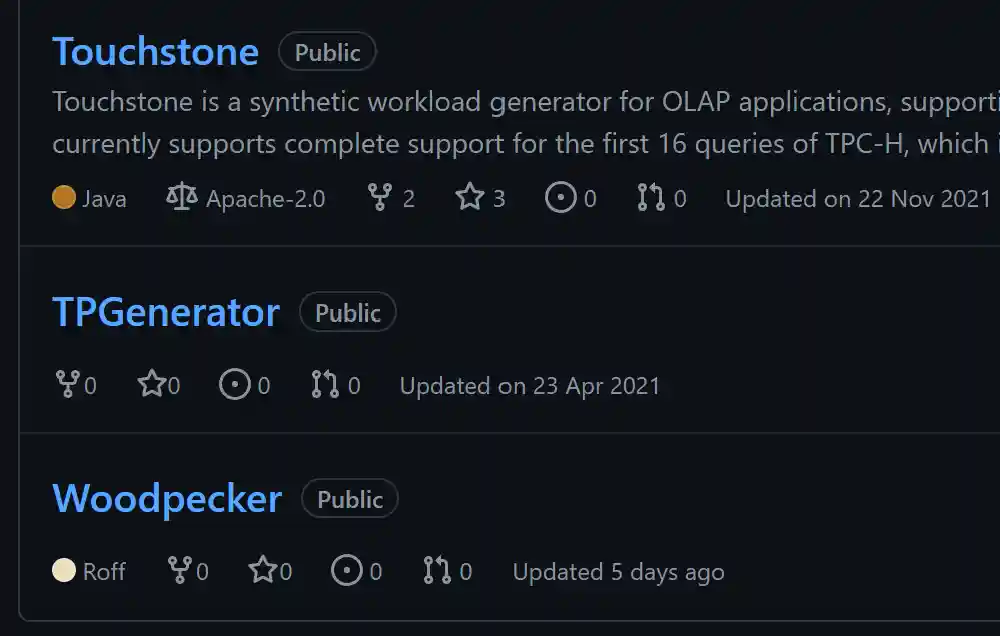Click the fork icon in Woodpecker row
1000x636 pixels.
tap(180, 571)
